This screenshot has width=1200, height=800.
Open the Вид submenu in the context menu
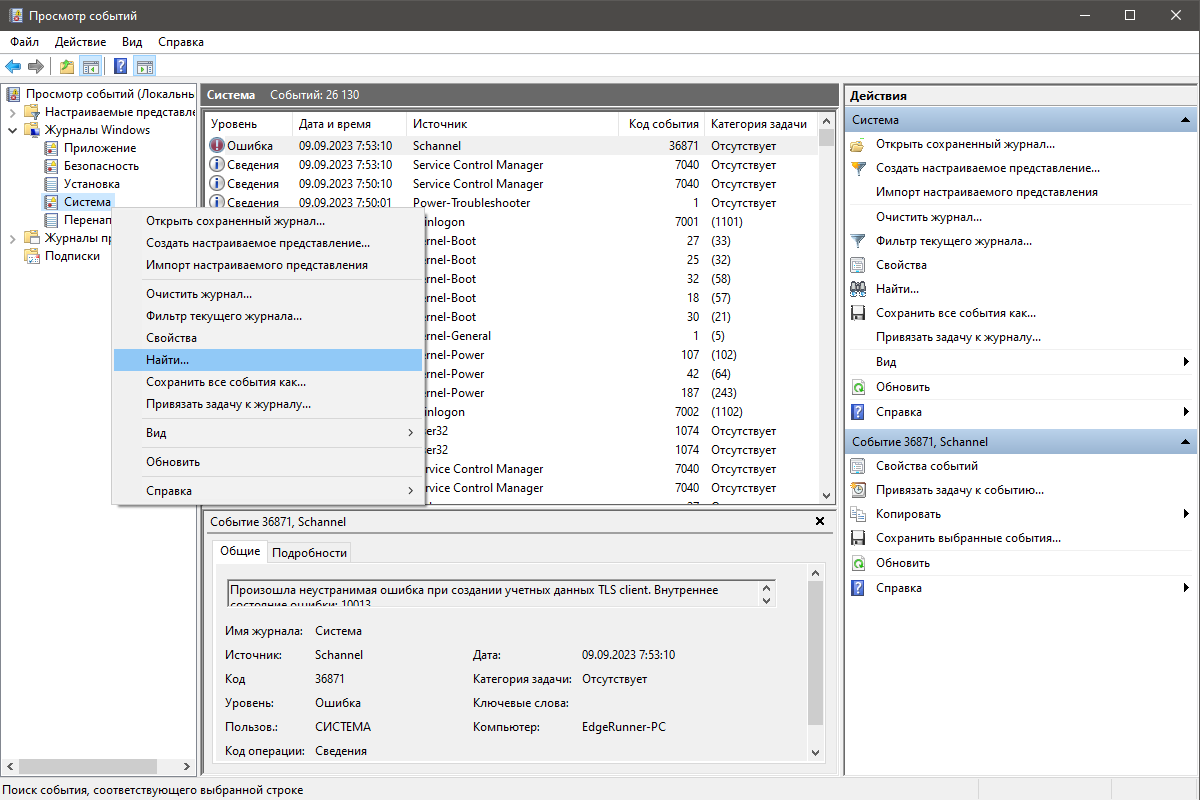click(268, 433)
